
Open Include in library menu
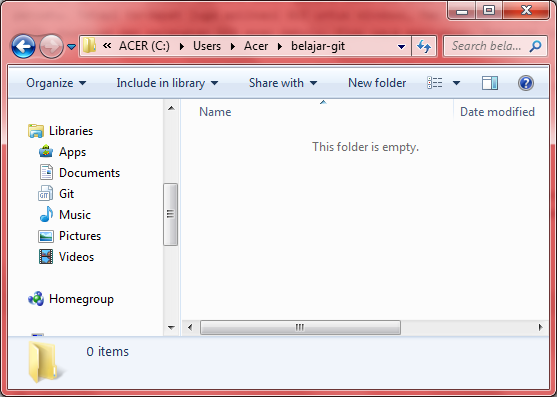[167, 83]
